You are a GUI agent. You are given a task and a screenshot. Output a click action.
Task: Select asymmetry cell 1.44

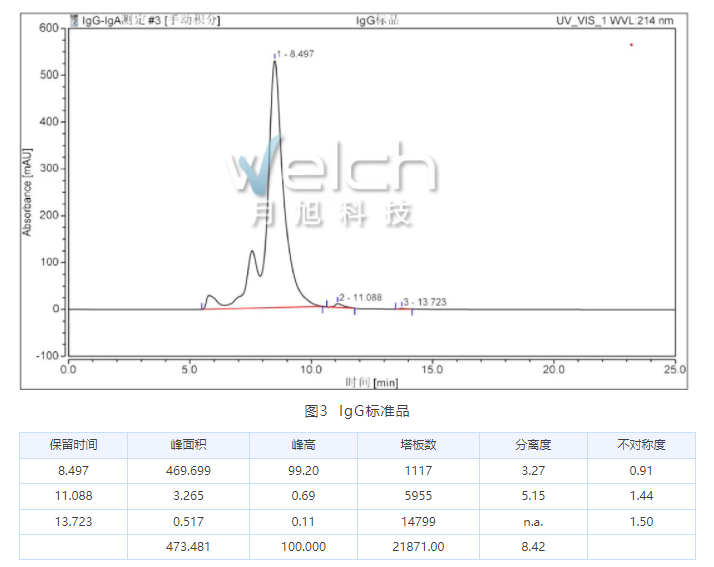[641, 495]
